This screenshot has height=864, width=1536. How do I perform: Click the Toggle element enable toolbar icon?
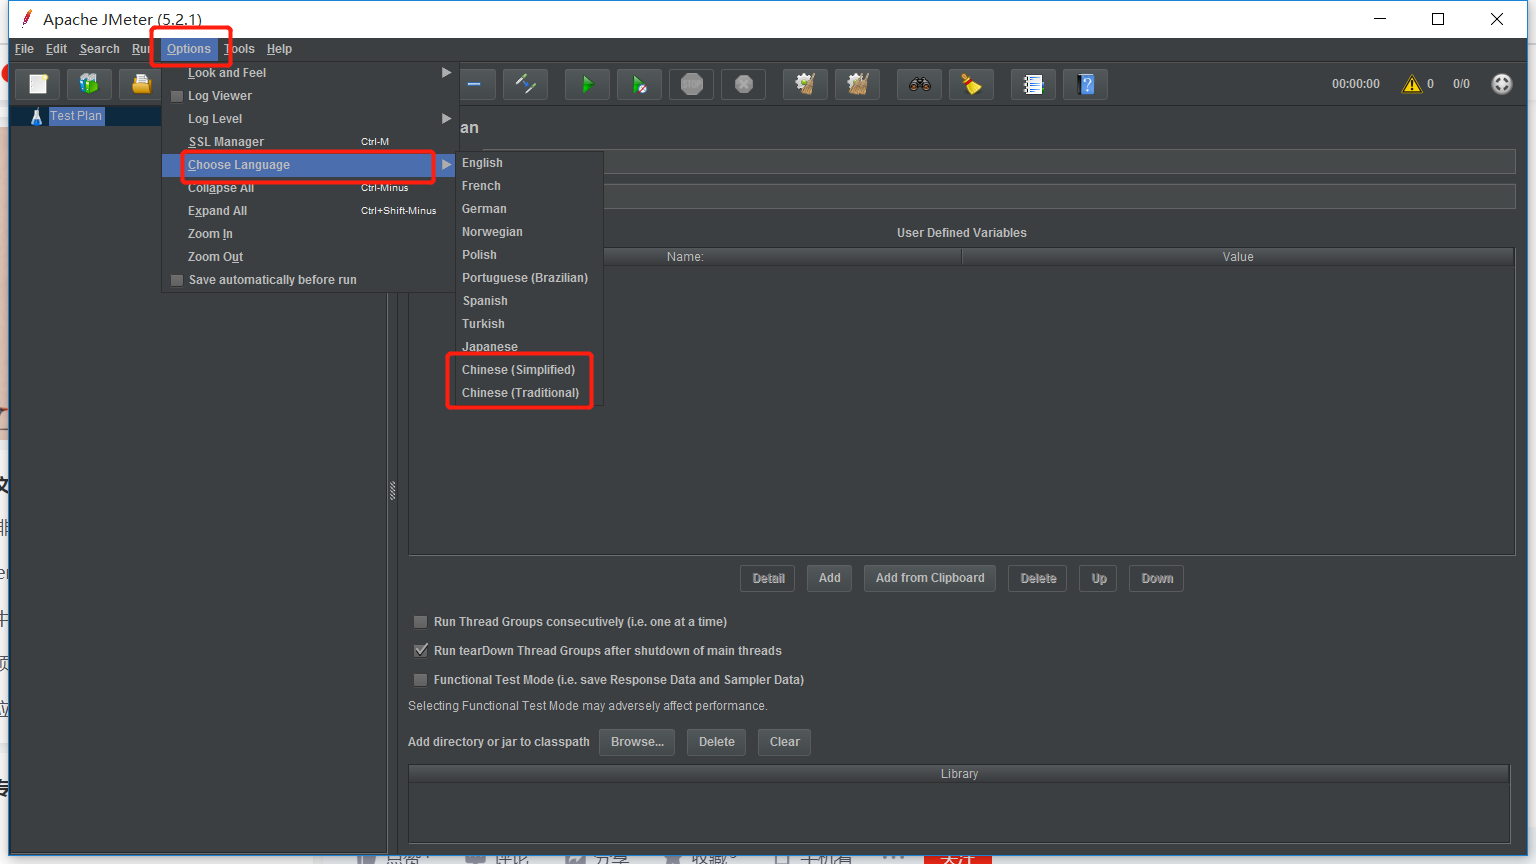pos(525,84)
